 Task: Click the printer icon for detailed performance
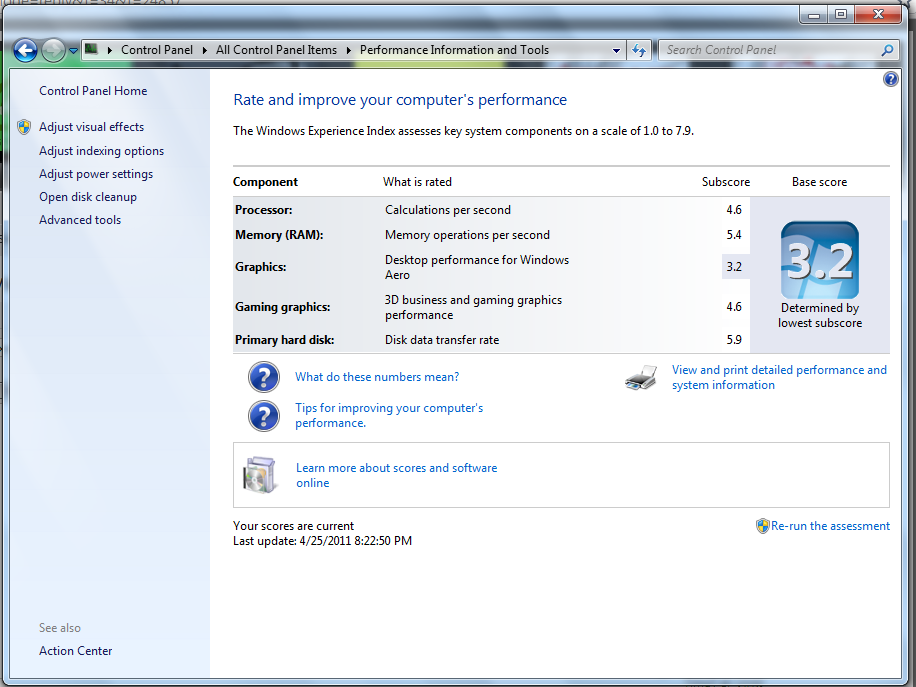tap(641, 378)
